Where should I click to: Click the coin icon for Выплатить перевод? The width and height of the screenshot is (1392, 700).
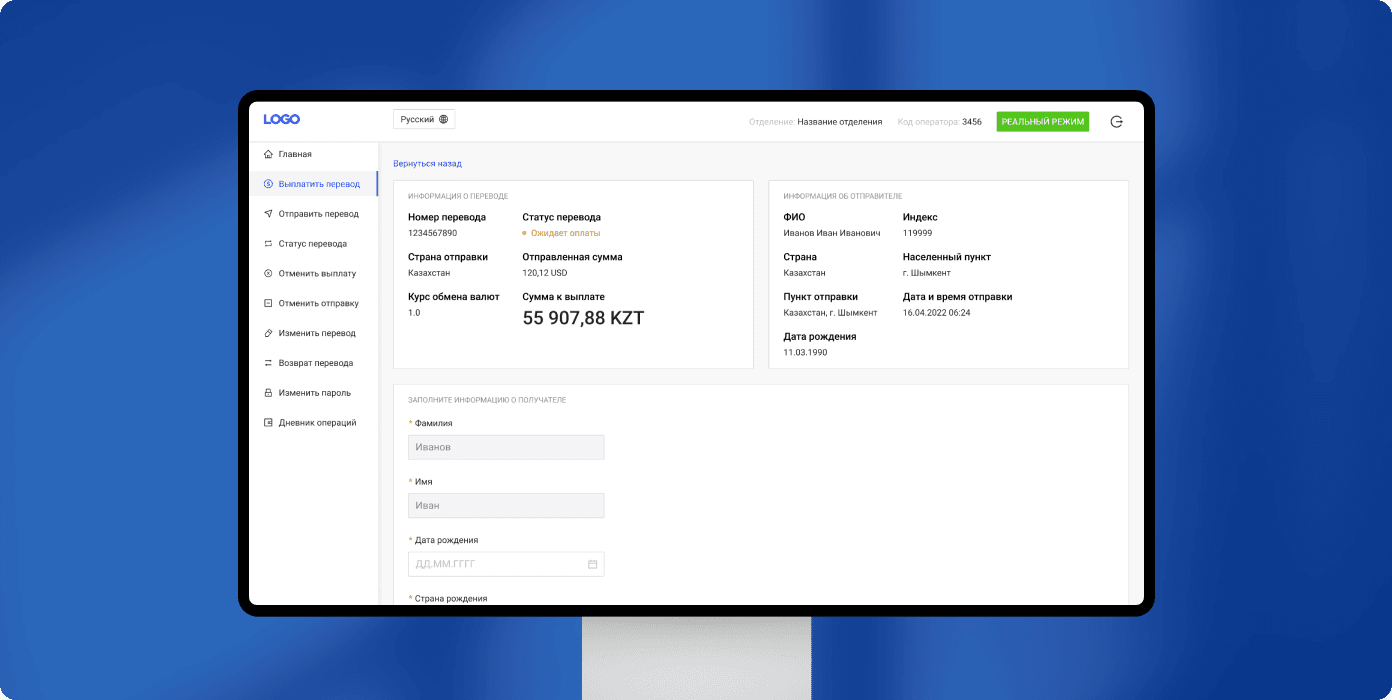[x=268, y=184]
